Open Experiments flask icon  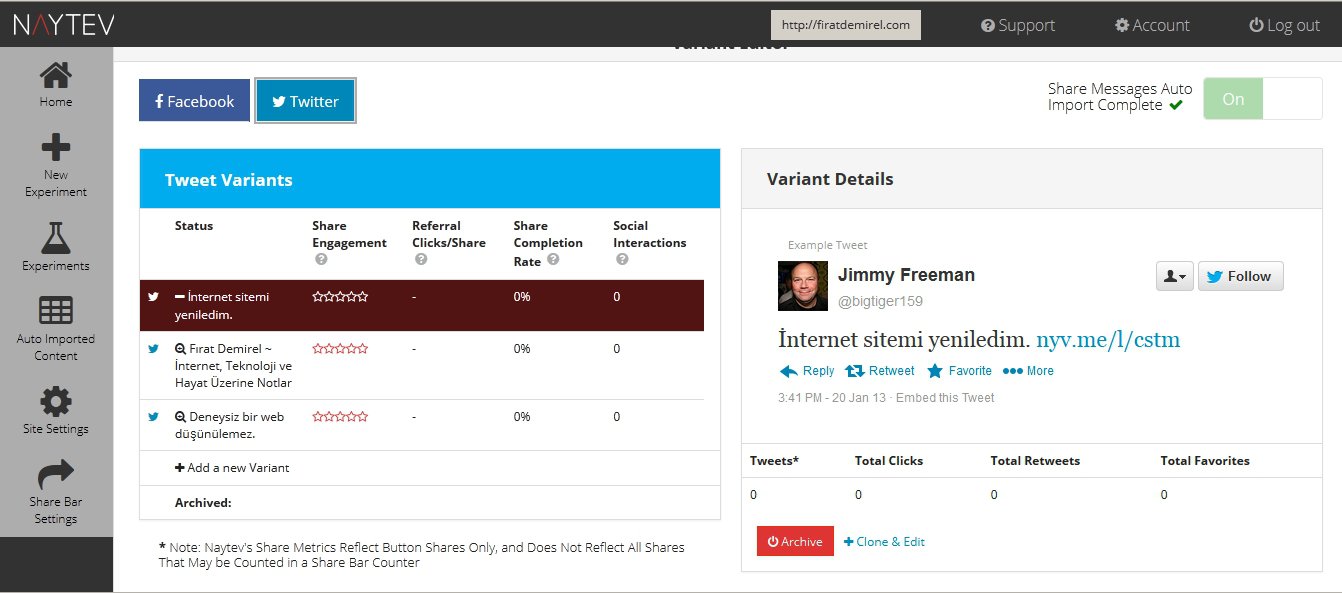(x=55, y=238)
